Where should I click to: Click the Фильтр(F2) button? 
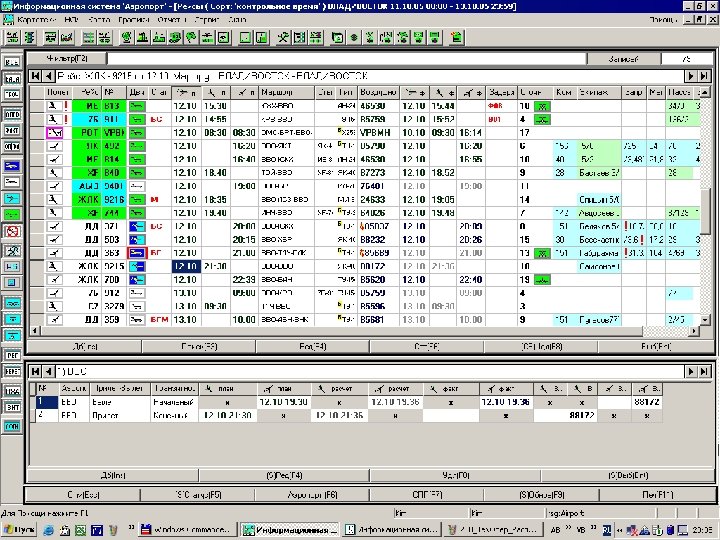point(67,58)
